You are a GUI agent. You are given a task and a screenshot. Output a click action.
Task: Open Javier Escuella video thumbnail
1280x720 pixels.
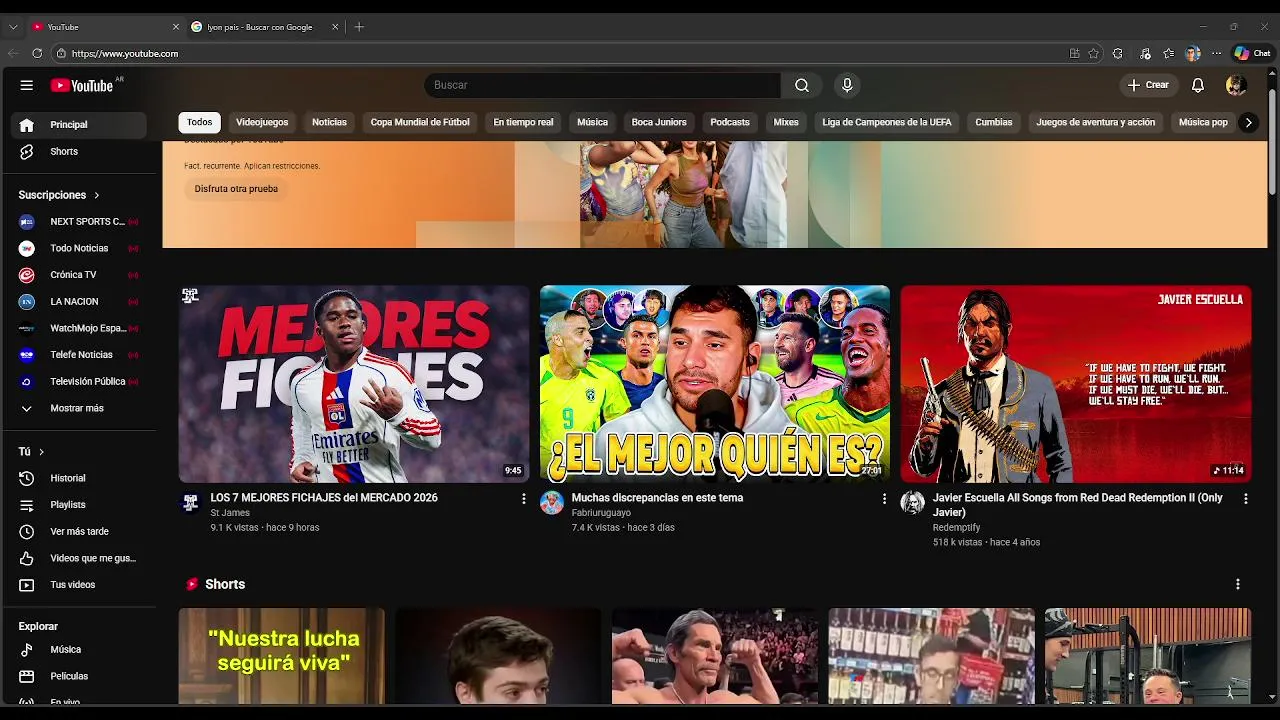[1076, 384]
